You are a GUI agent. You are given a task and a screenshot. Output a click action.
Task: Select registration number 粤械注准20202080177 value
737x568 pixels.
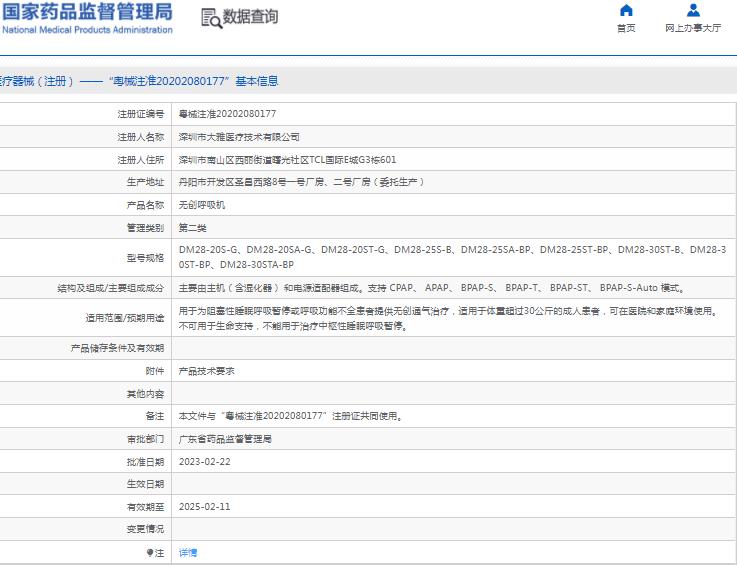click(x=227, y=114)
